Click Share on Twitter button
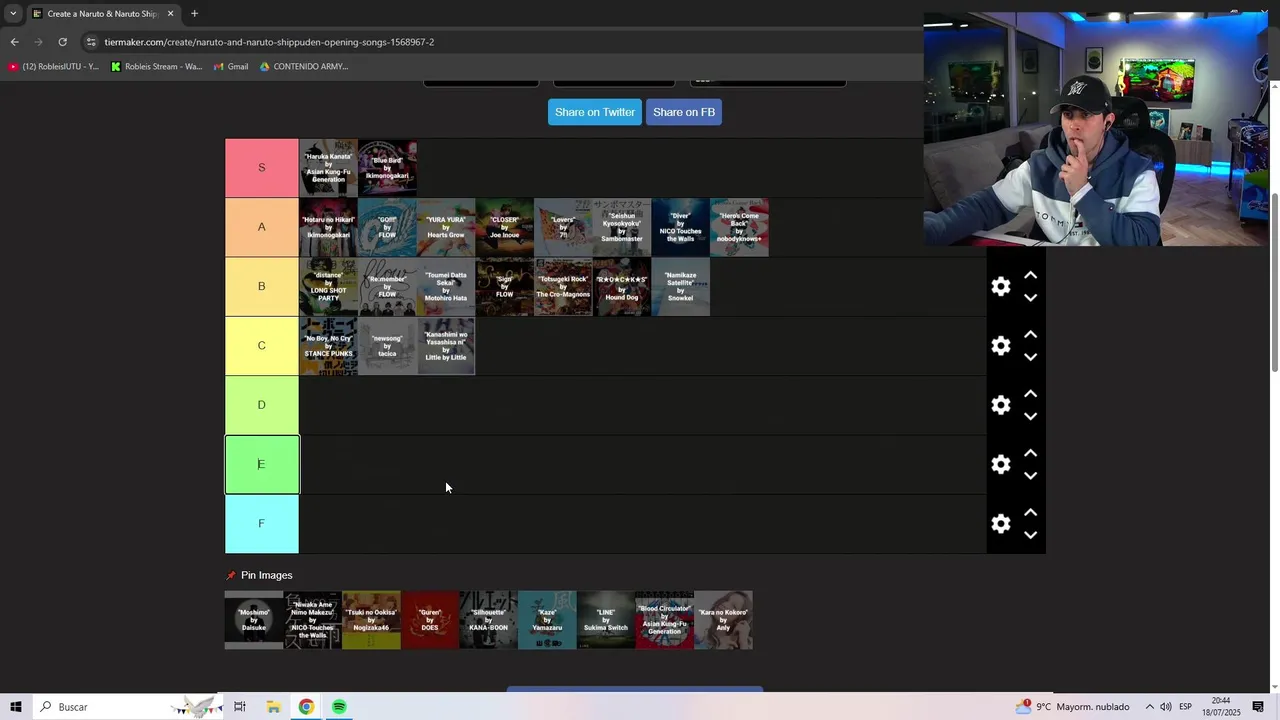The width and height of the screenshot is (1280, 720). pos(595,112)
